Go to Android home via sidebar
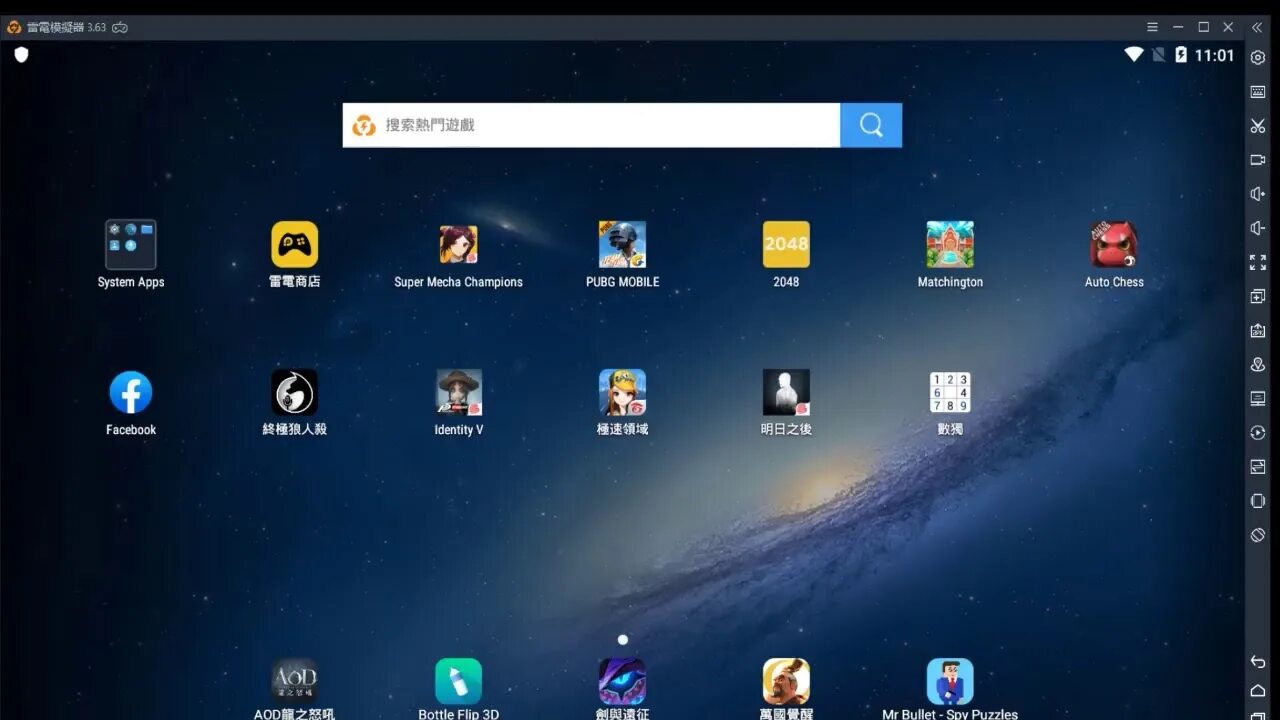The image size is (1280, 720). pos(1258,690)
